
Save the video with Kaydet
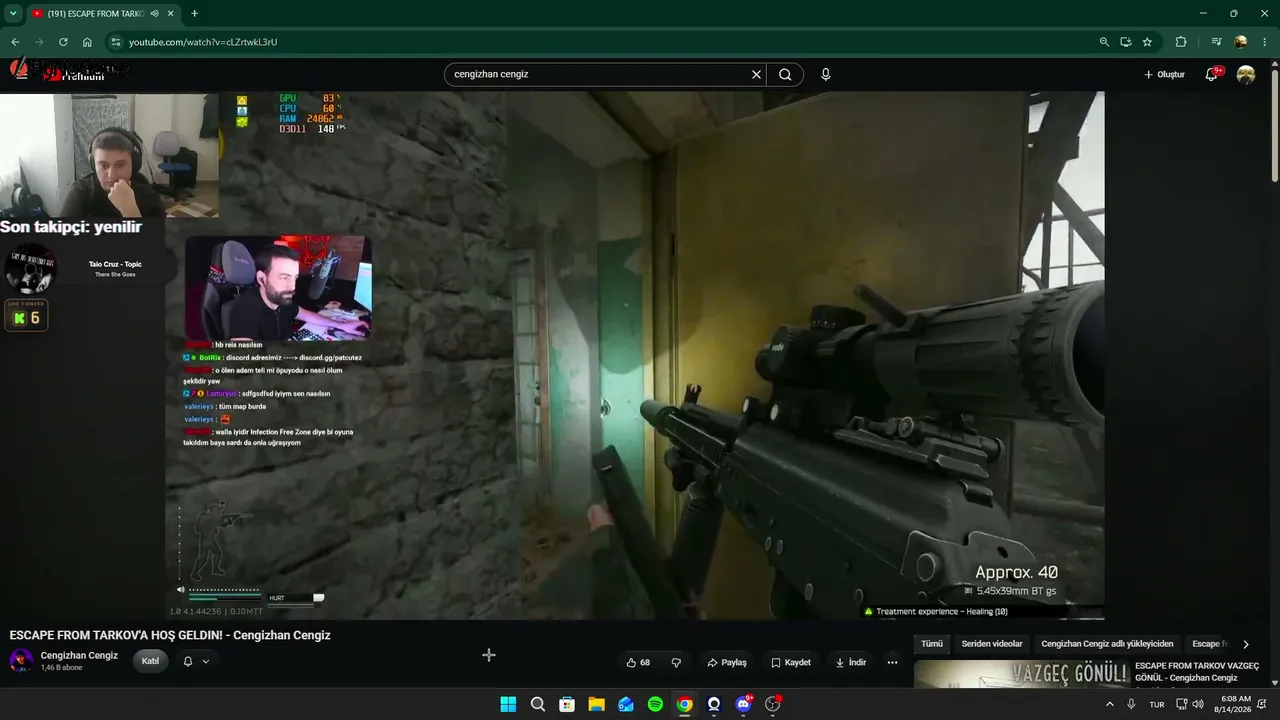point(791,662)
